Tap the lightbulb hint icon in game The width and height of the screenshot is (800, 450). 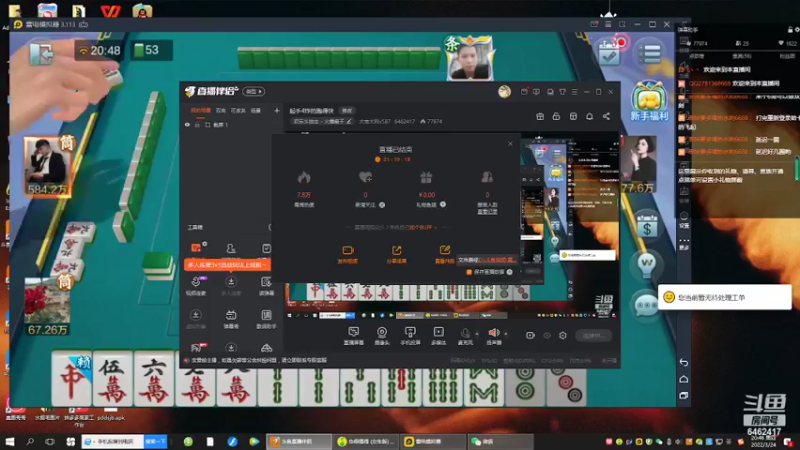[x=646, y=265]
